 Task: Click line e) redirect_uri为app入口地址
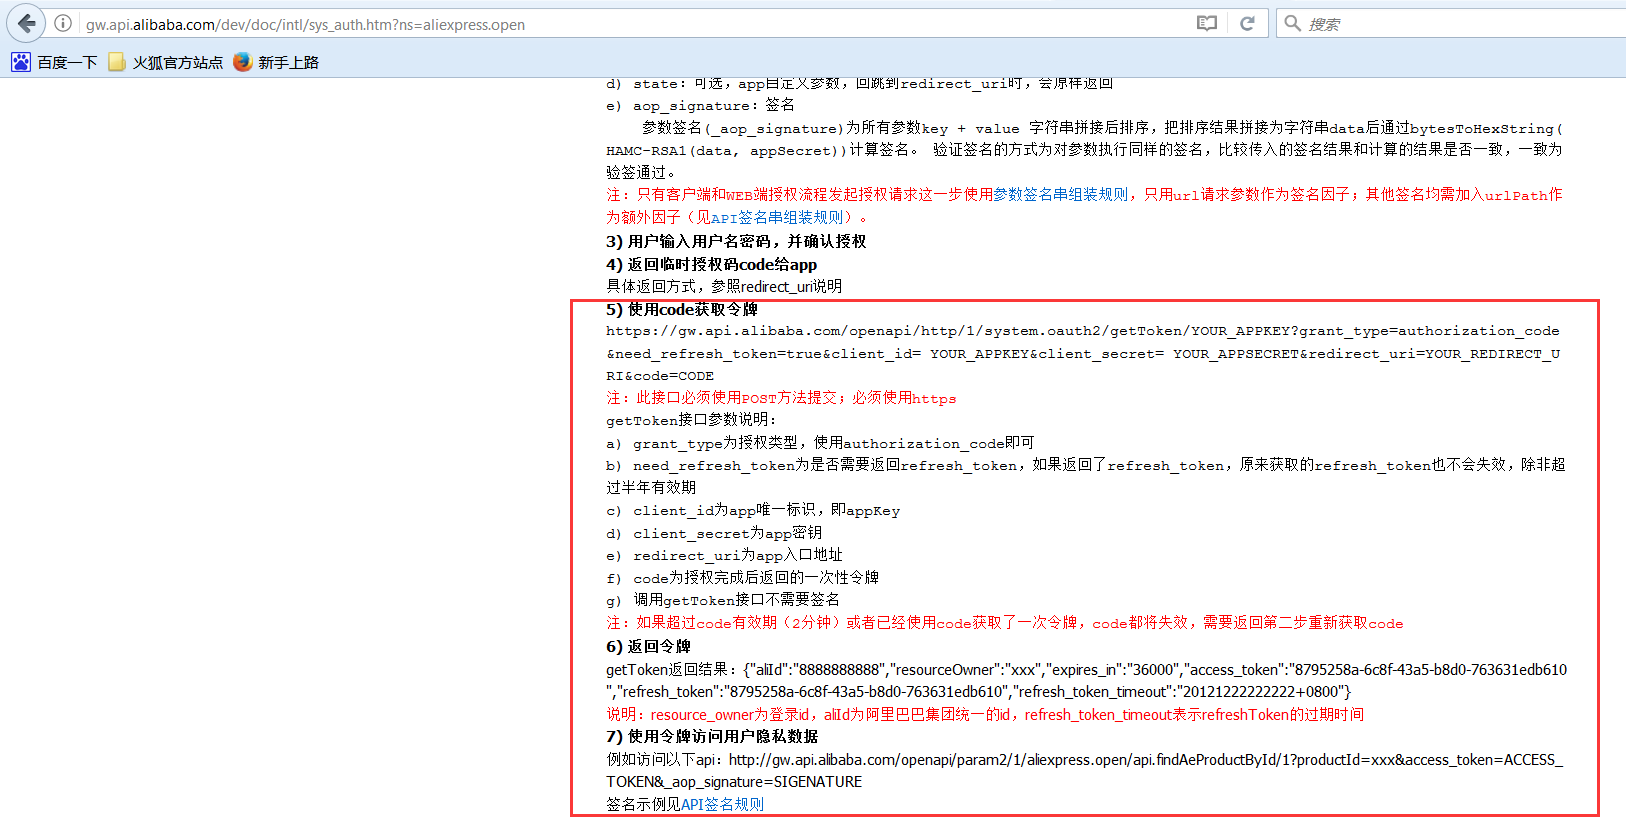click(x=724, y=555)
